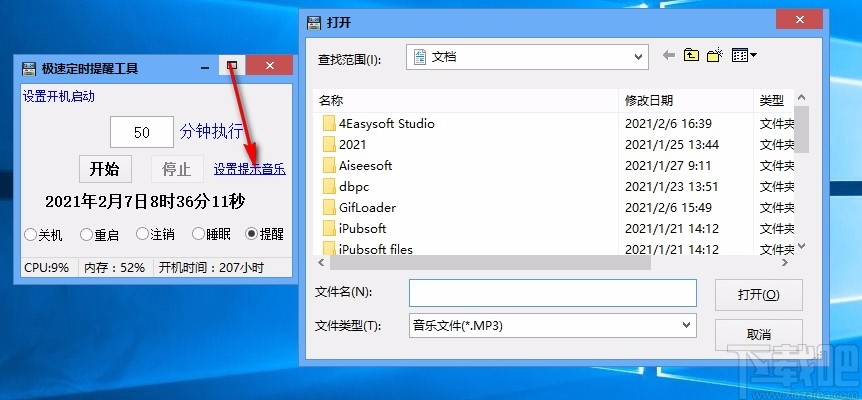
Task: Select the iPubsoft folder icon
Action: point(329,228)
